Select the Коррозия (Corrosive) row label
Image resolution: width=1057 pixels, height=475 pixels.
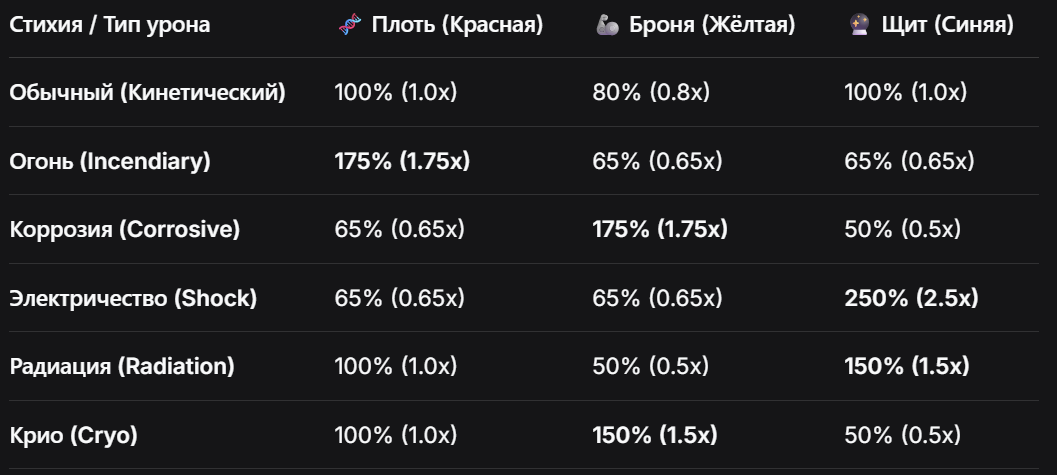[125, 229]
